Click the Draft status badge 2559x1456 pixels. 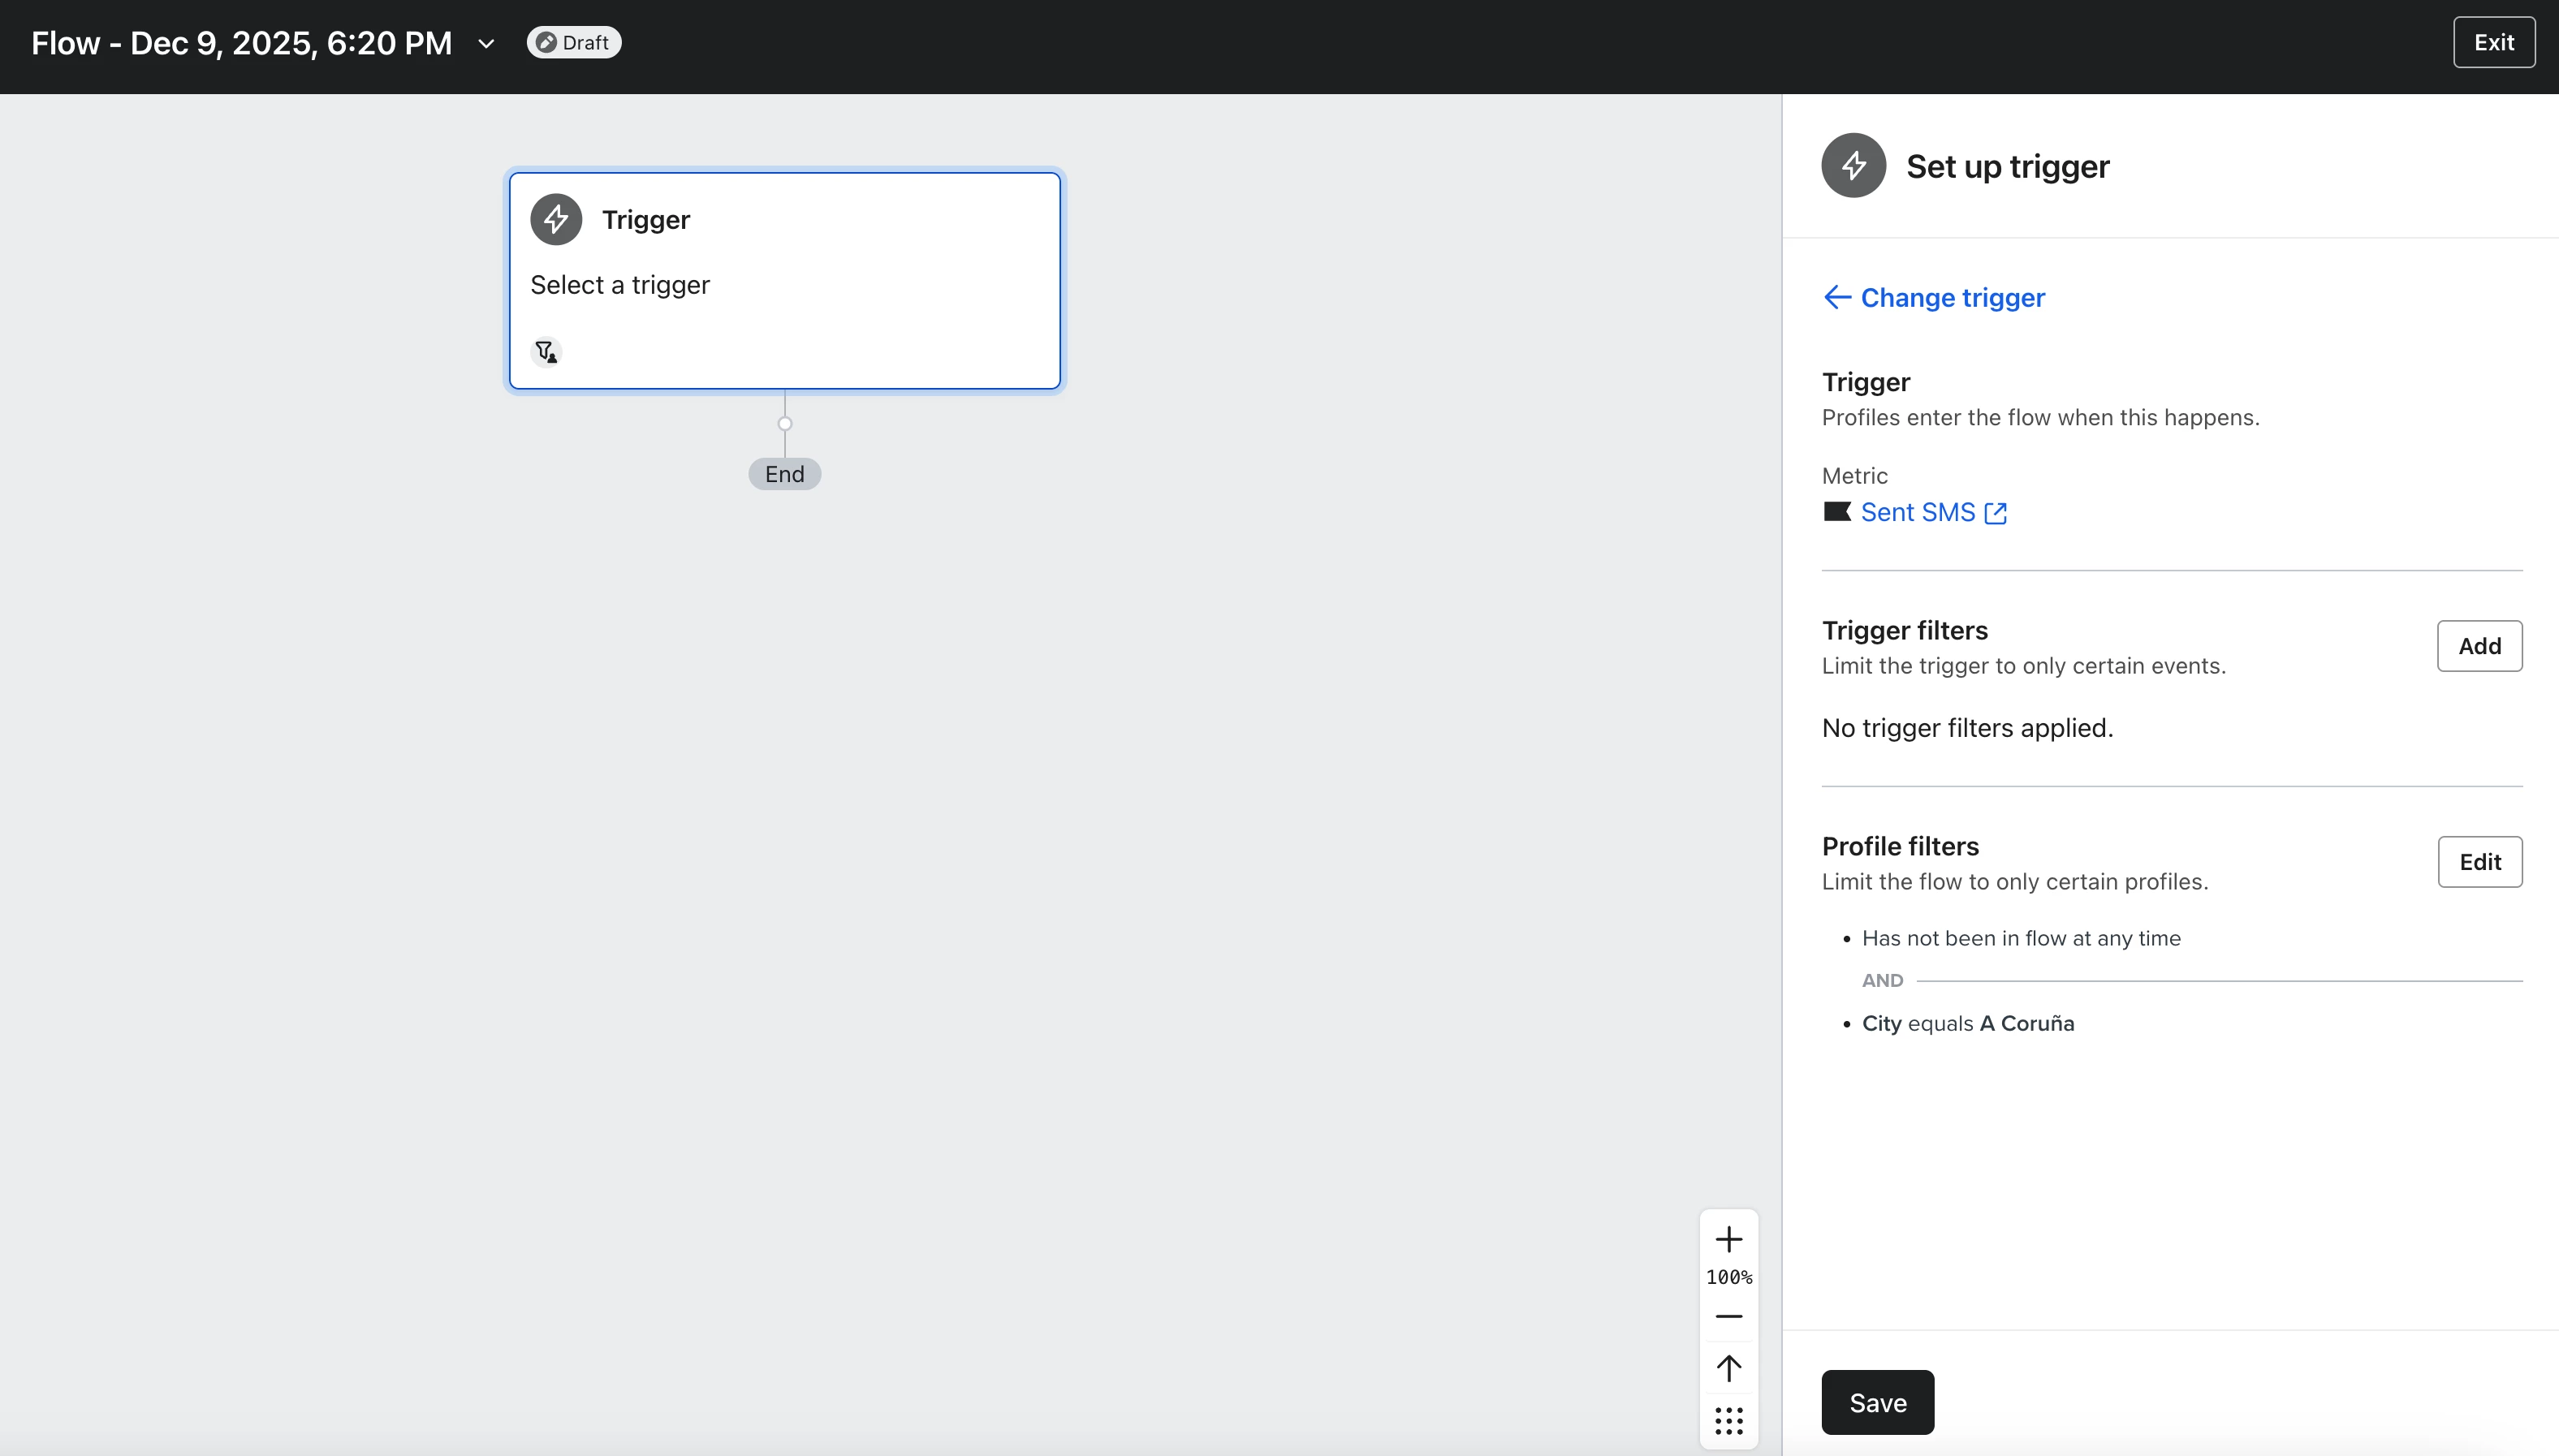click(574, 43)
